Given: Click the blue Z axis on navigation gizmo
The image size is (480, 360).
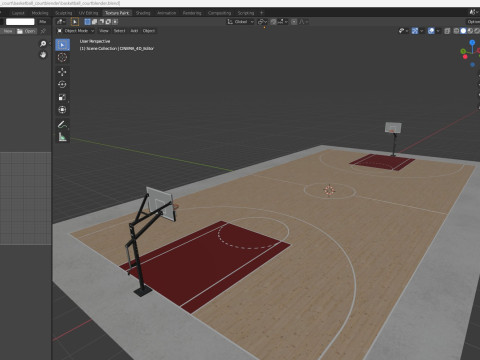Looking at the screenshot, I should [472, 43].
